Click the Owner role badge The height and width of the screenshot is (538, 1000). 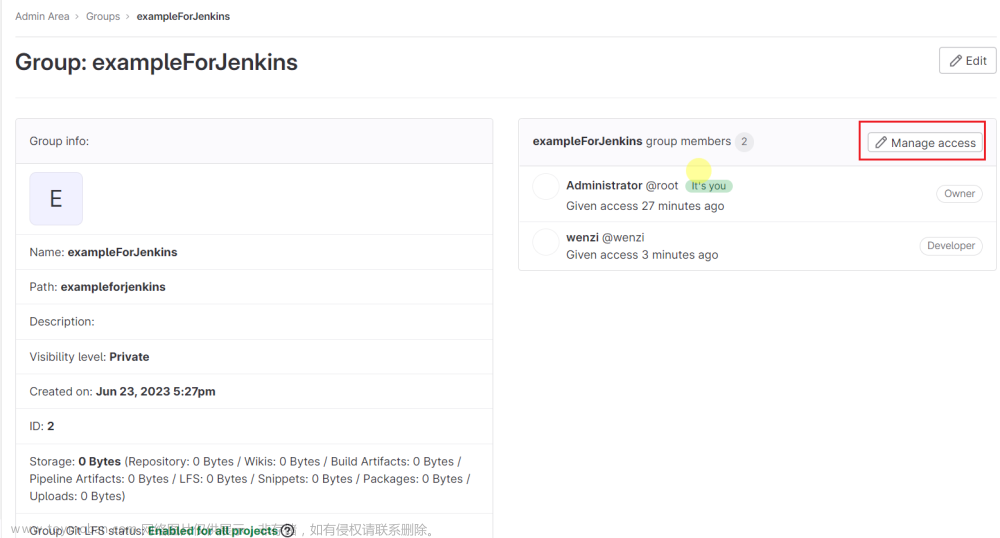click(959, 194)
